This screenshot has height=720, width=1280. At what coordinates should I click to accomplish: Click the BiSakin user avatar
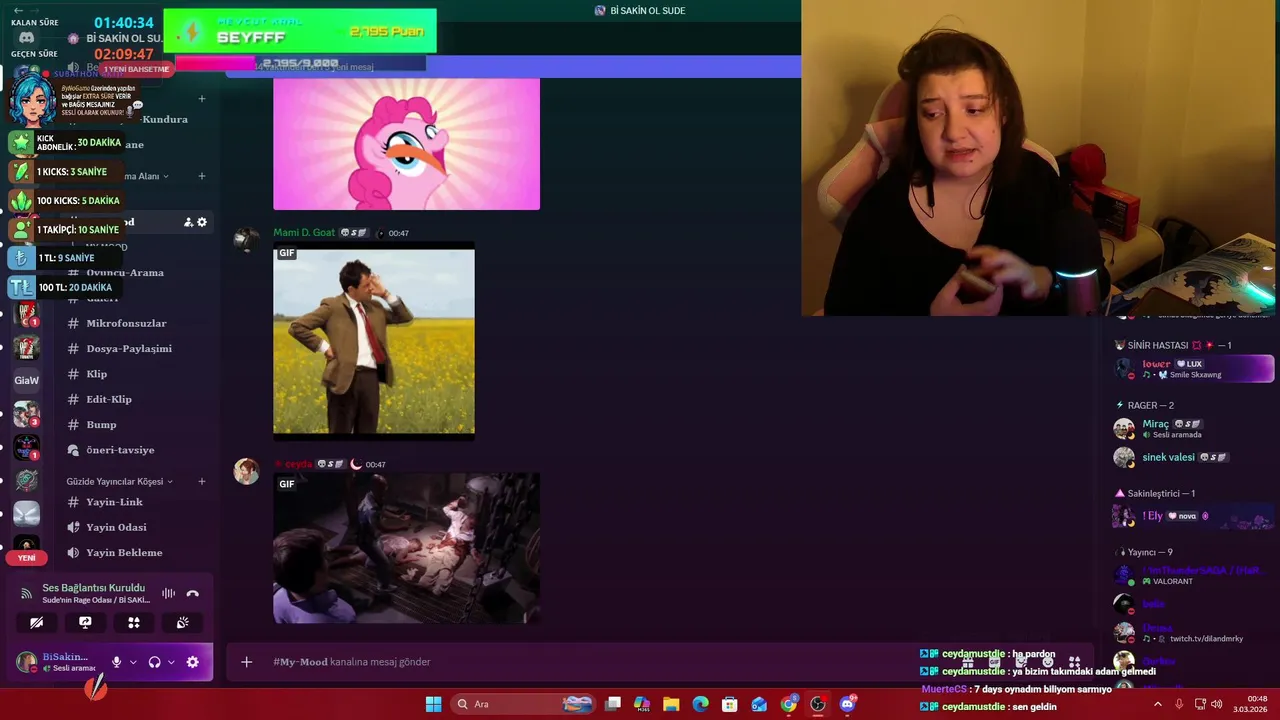[x=27, y=662]
